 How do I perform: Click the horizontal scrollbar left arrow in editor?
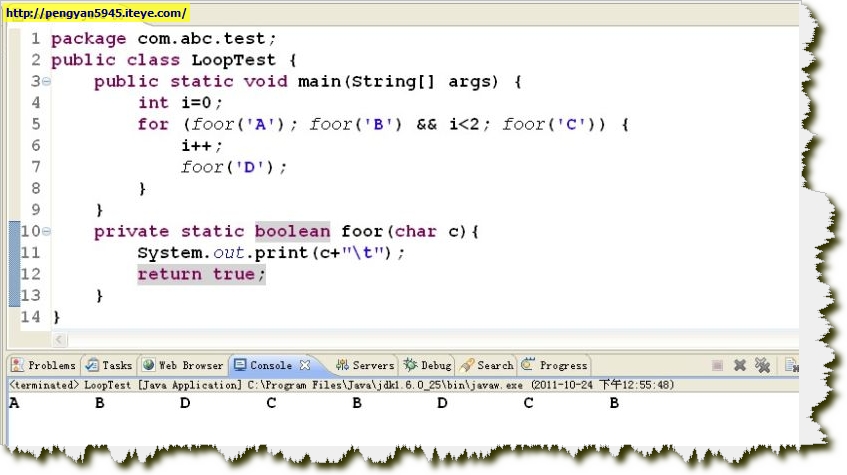pyautogui.click(x=59, y=340)
